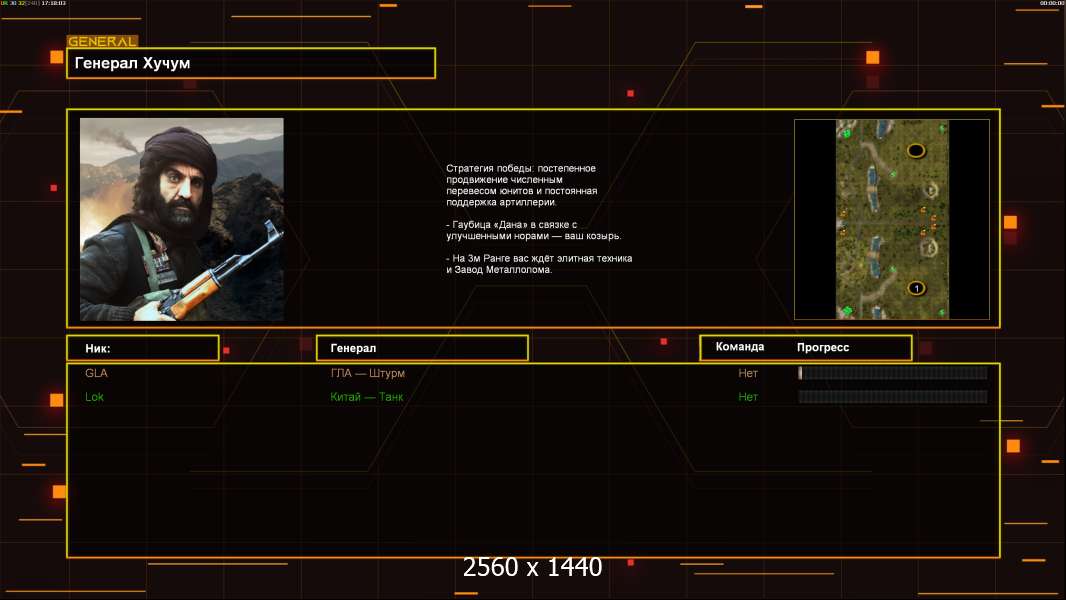Select player nickname GLA
This screenshot has width=1066, height=600.
[x=96, y=373]
